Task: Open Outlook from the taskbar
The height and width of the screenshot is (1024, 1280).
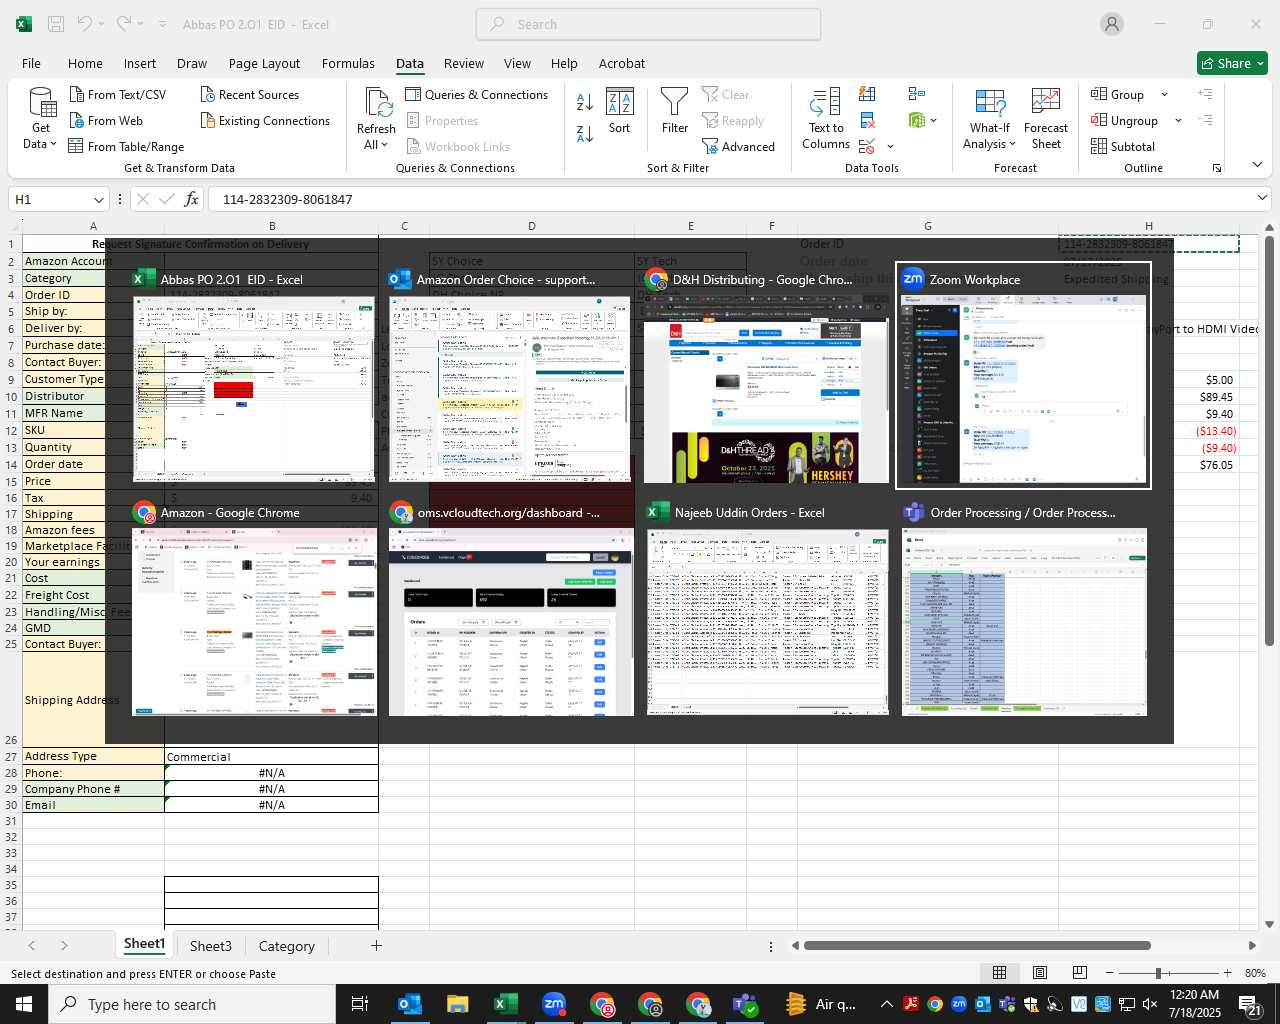Action: click(410, 1004)
